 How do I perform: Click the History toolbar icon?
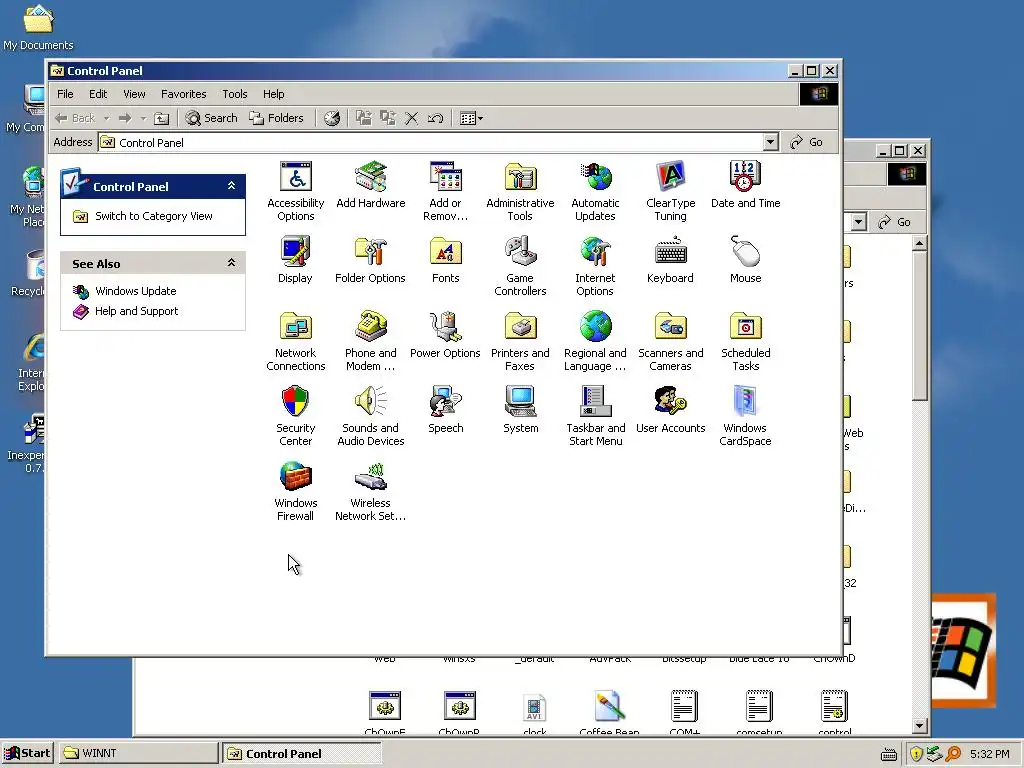332,118
